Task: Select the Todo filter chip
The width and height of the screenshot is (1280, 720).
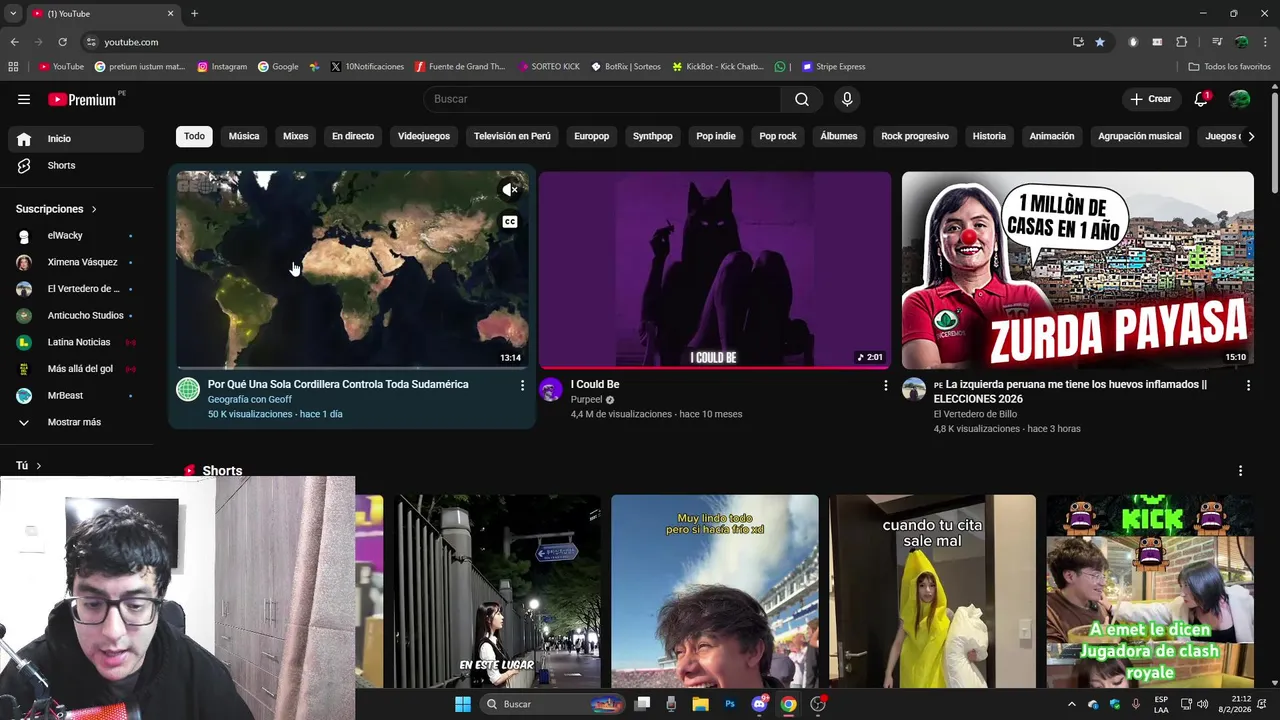Action: point(194,136)
